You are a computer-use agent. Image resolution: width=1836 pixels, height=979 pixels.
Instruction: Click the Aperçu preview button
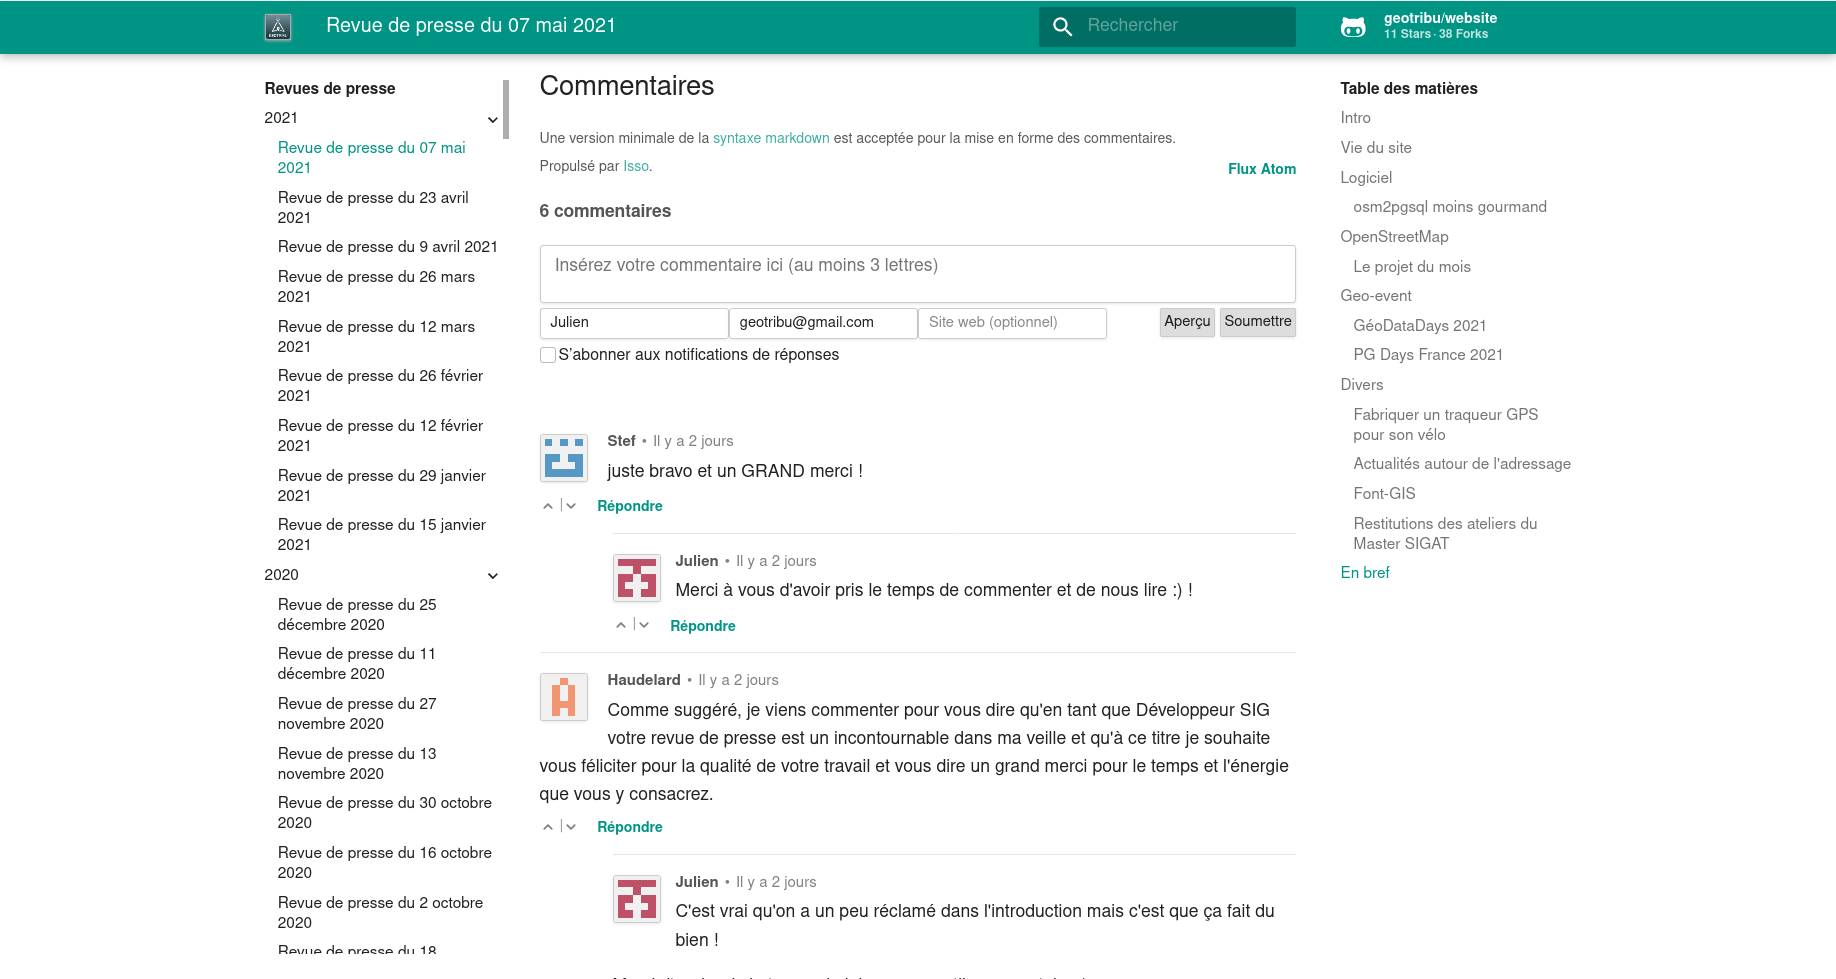[1187, 322]
